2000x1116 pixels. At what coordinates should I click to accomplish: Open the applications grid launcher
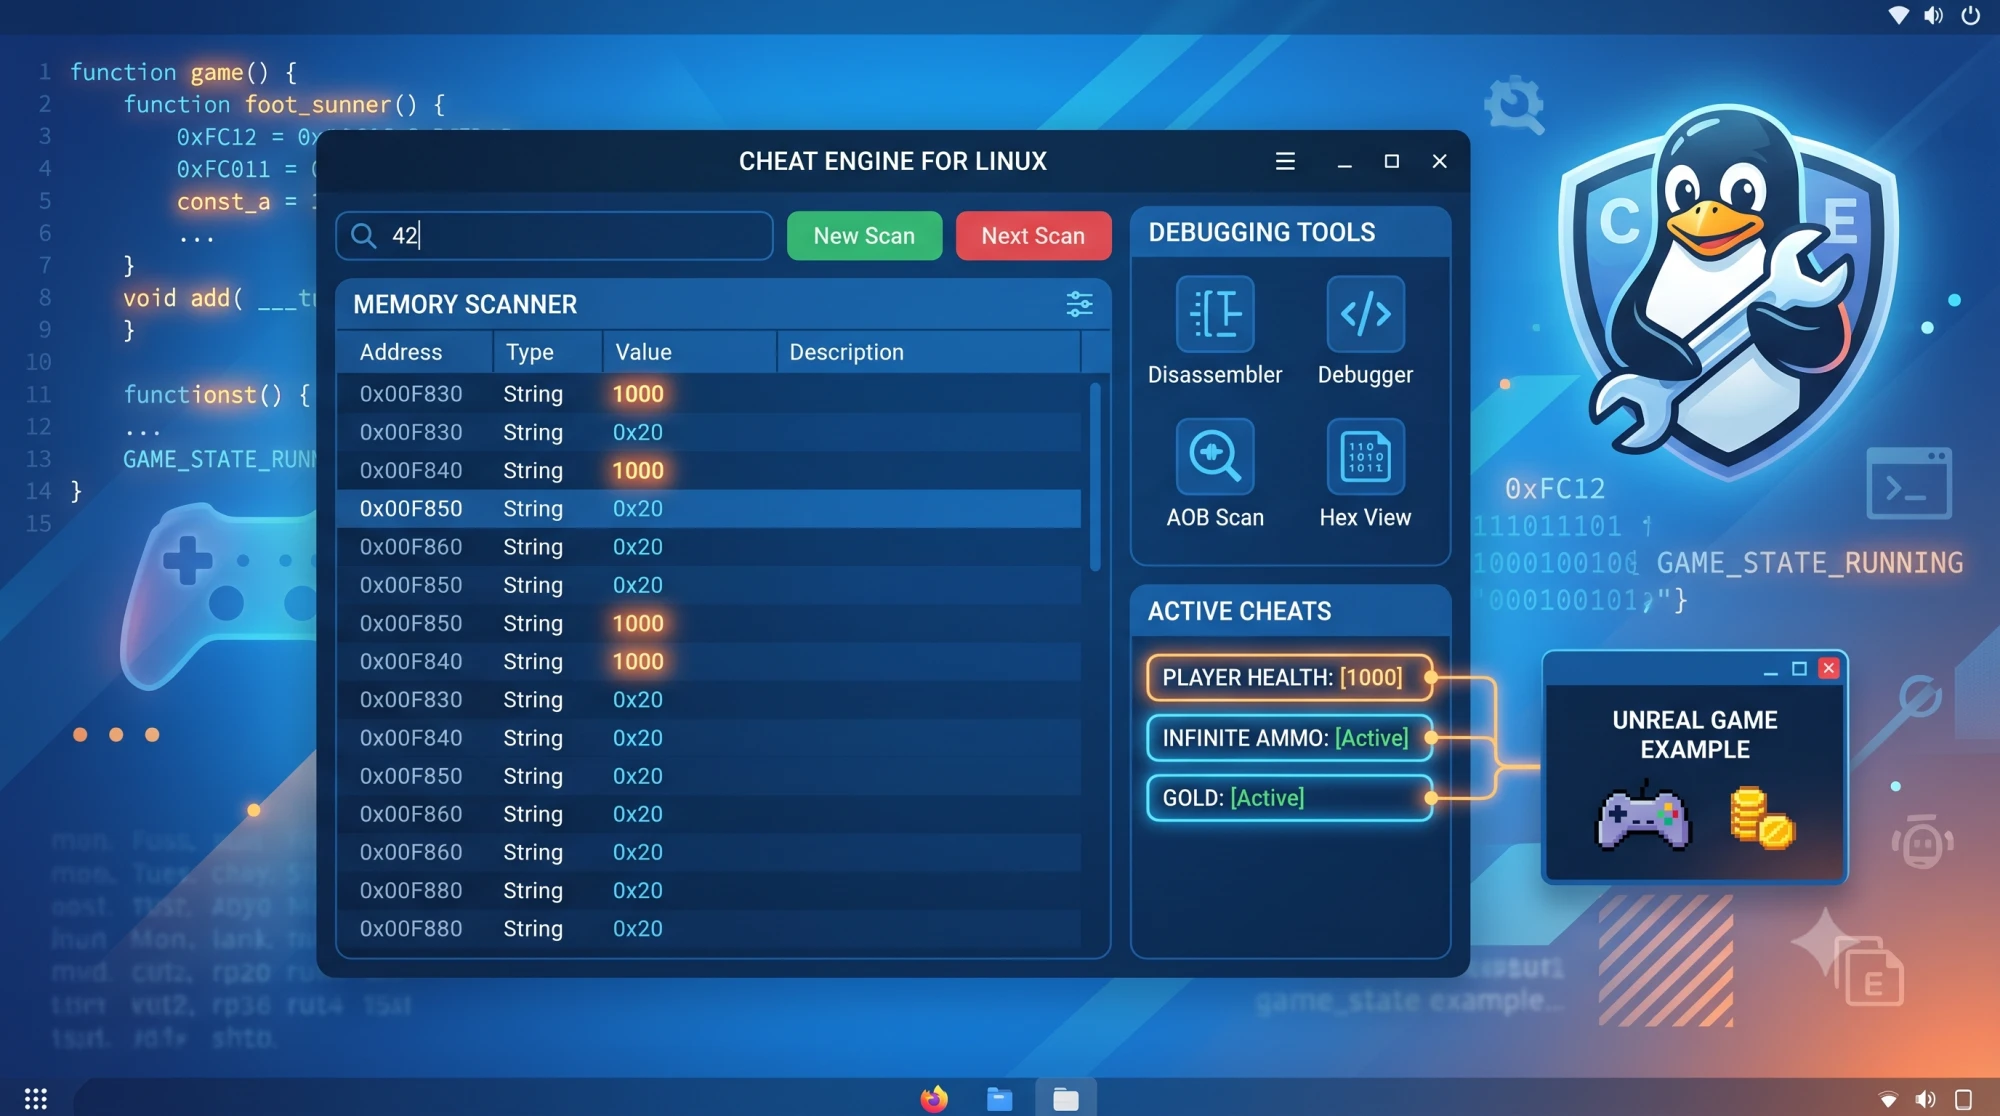(36, 1099)
